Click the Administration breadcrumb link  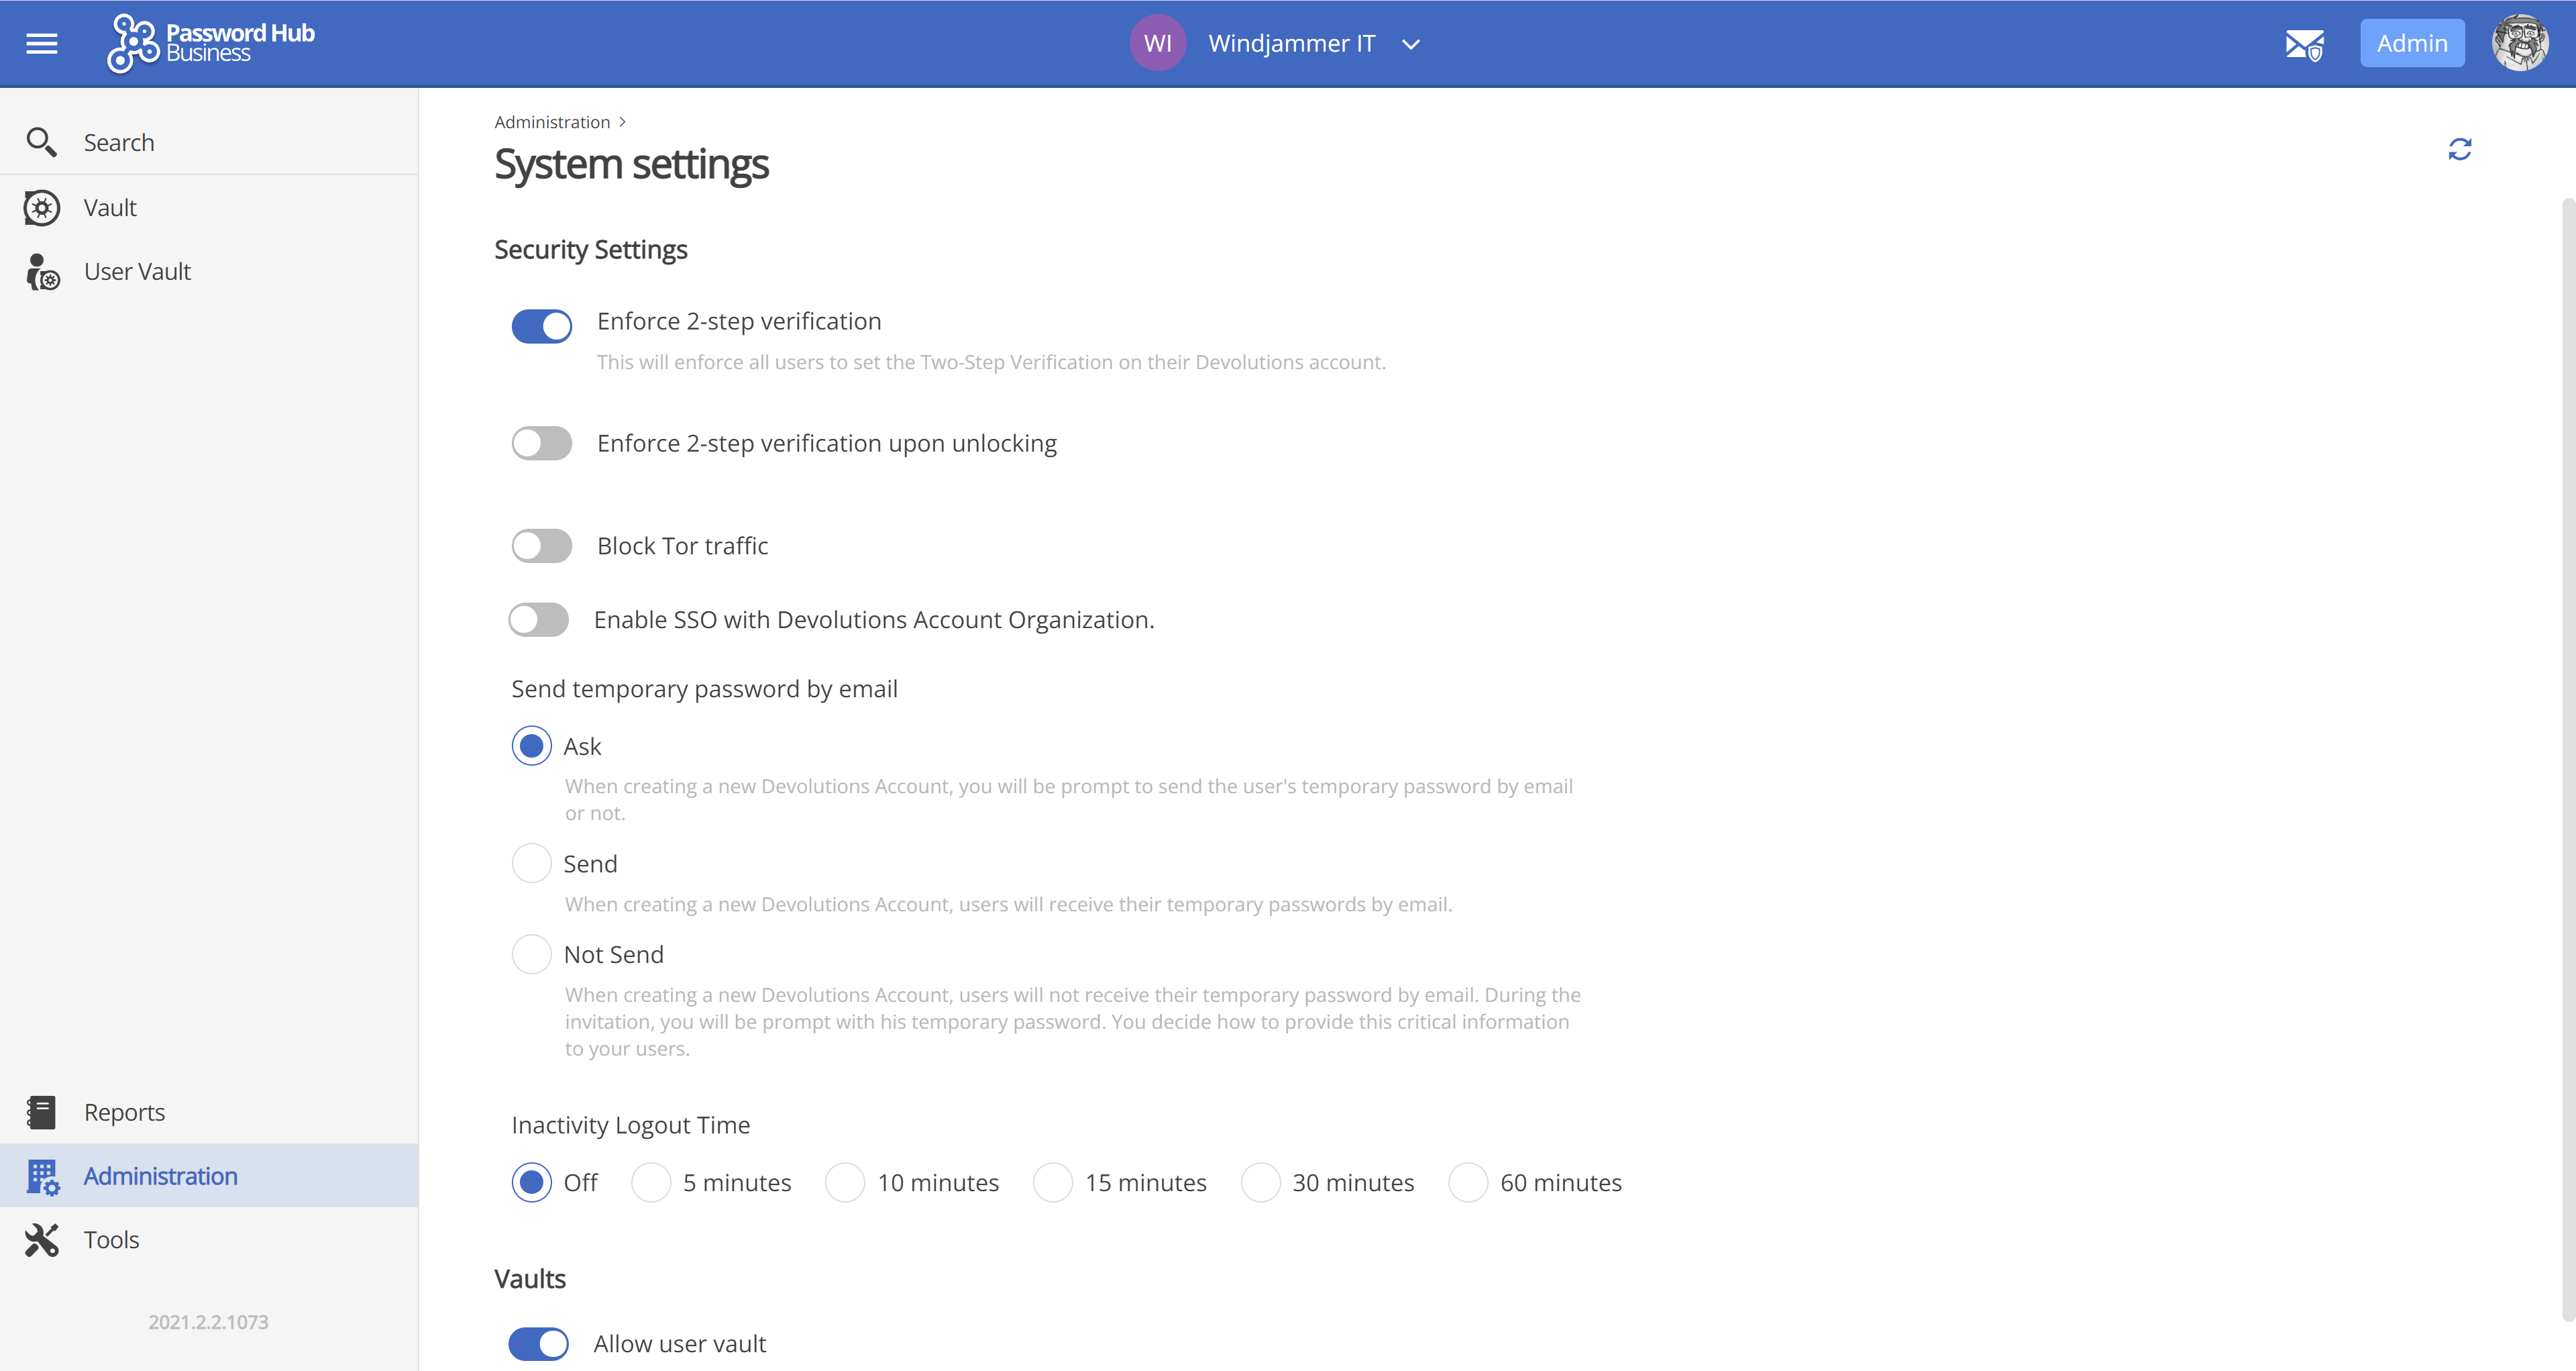(550, 121)
